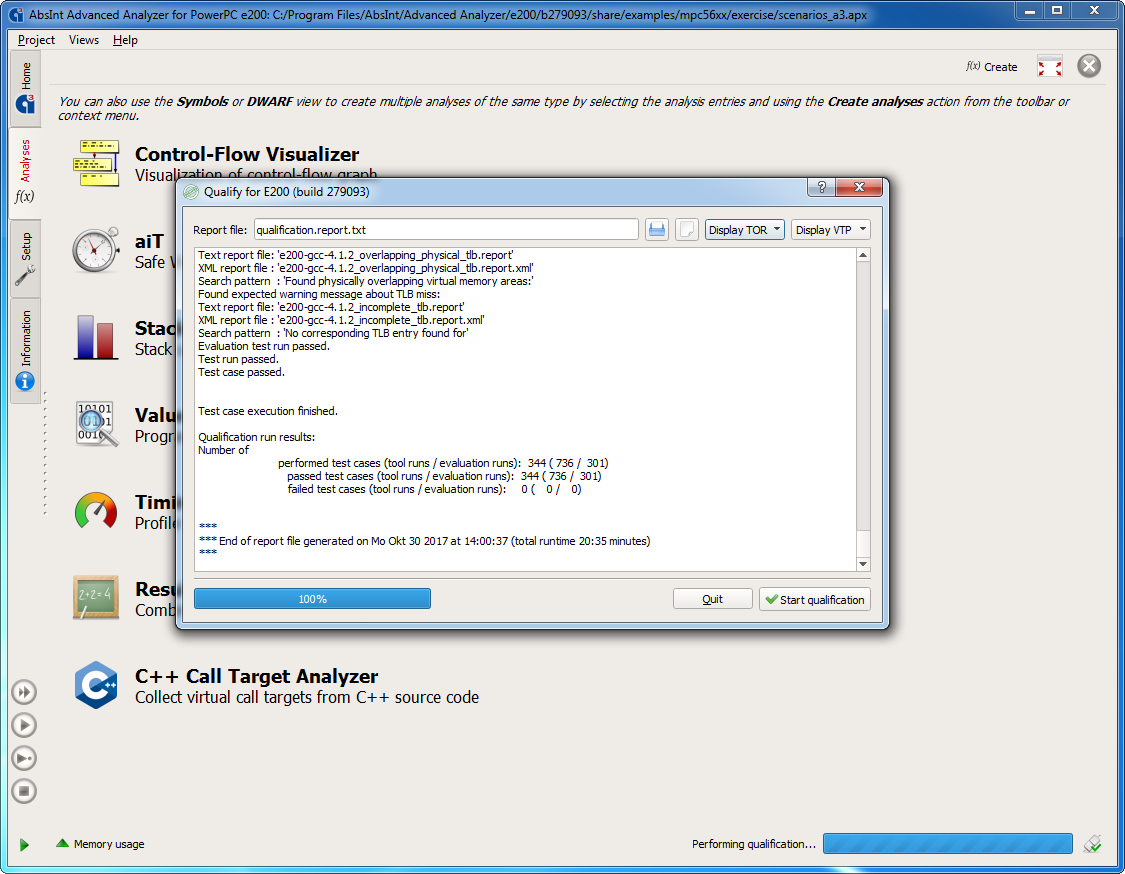
Task: Click the copy report icon beside save
Action: [687, 230]
